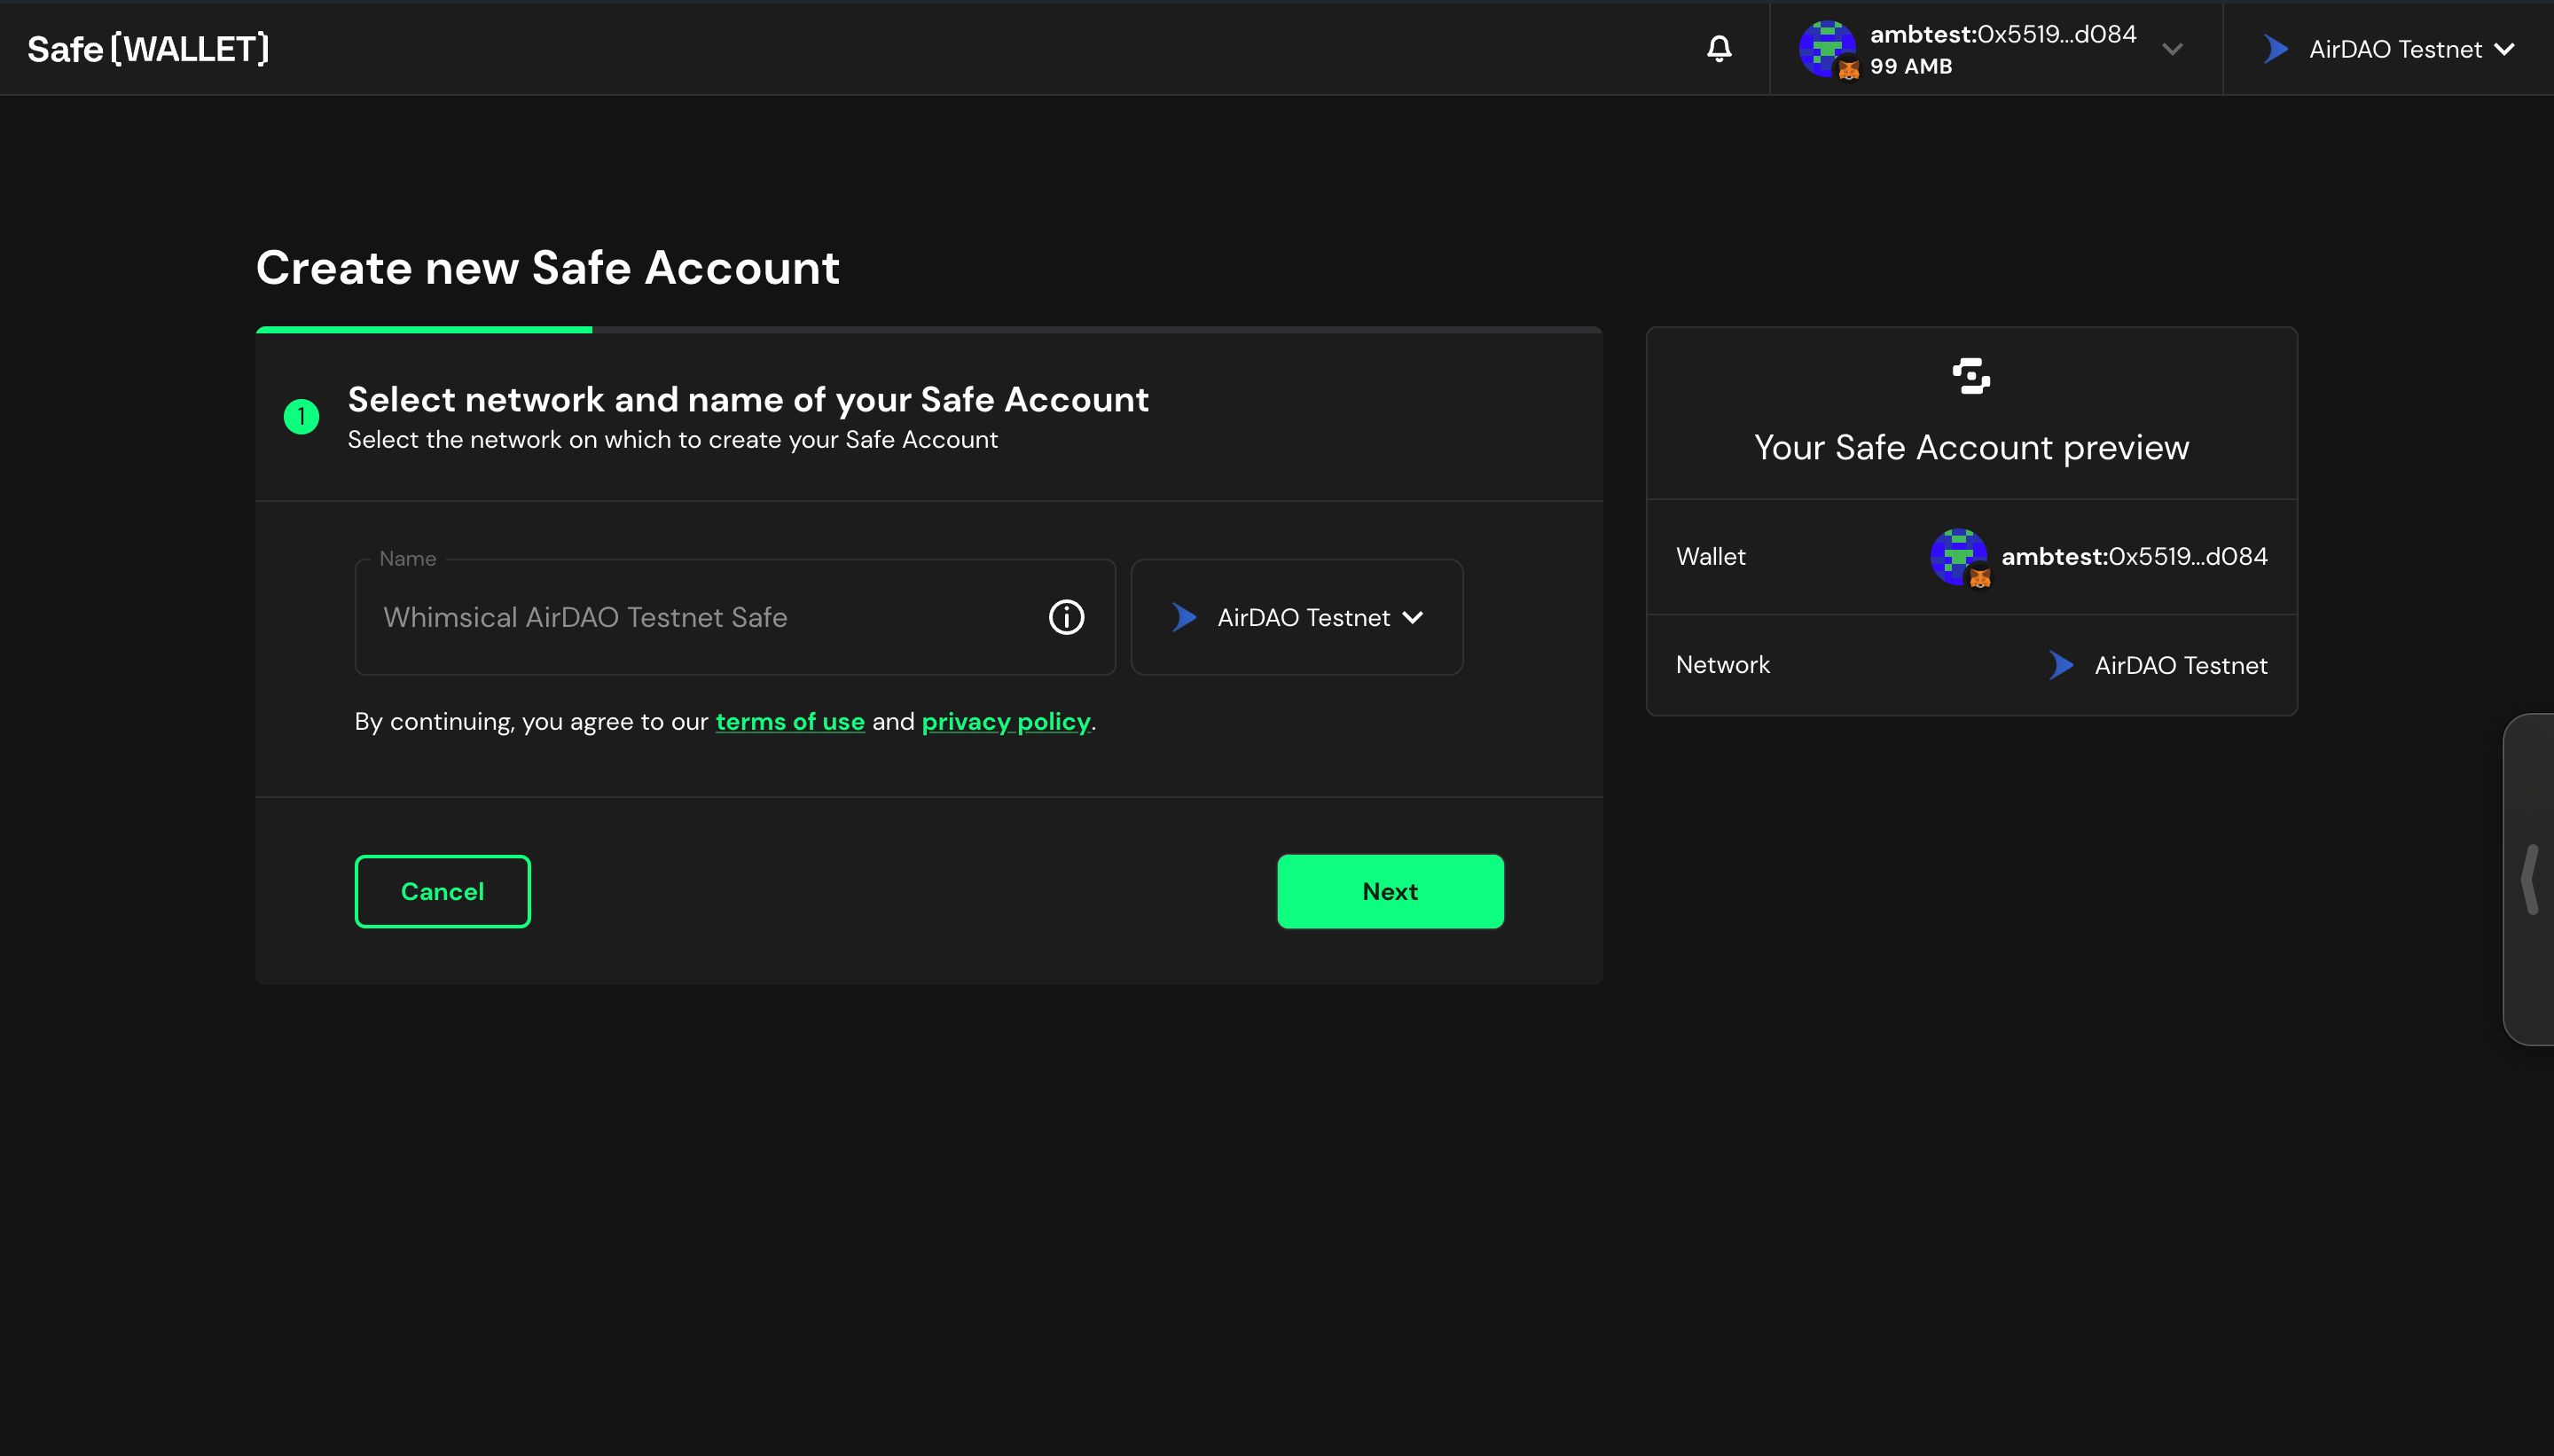Click the 'Create new Safe Account' title
Image resolution: width=2554 pixels, height=1456 pixels.
(548, 267)
